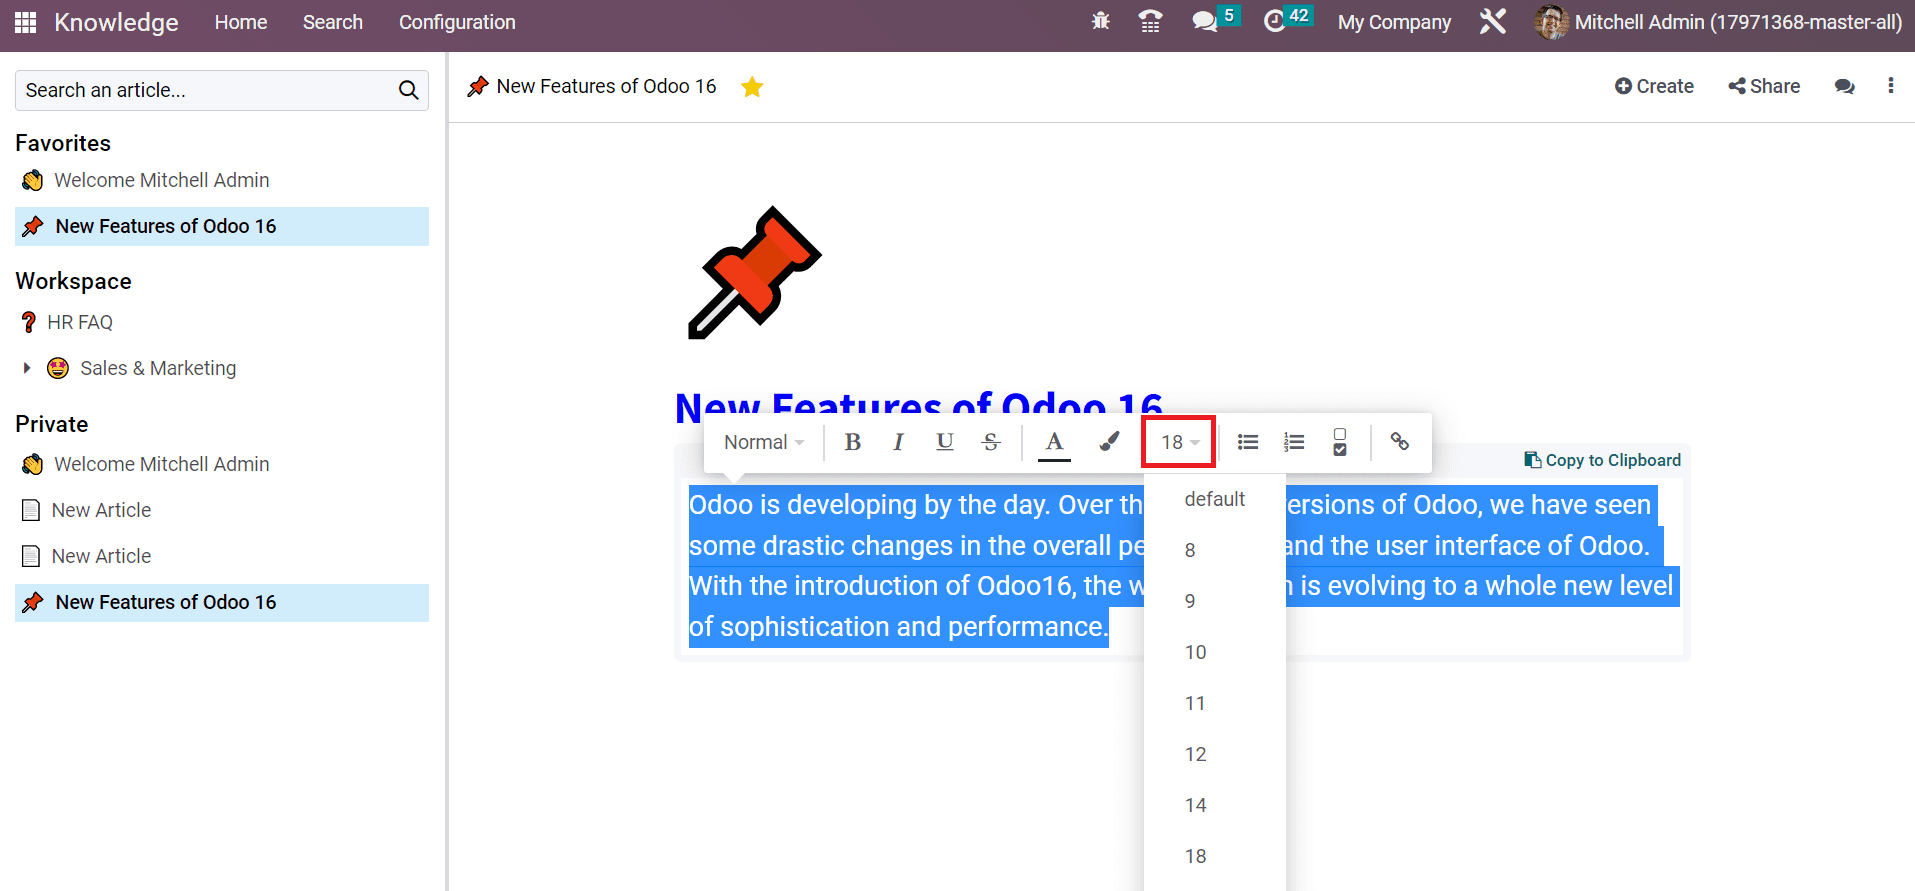
Task: Click the bug debug icon in navbar
Action: pos(1101,21)
